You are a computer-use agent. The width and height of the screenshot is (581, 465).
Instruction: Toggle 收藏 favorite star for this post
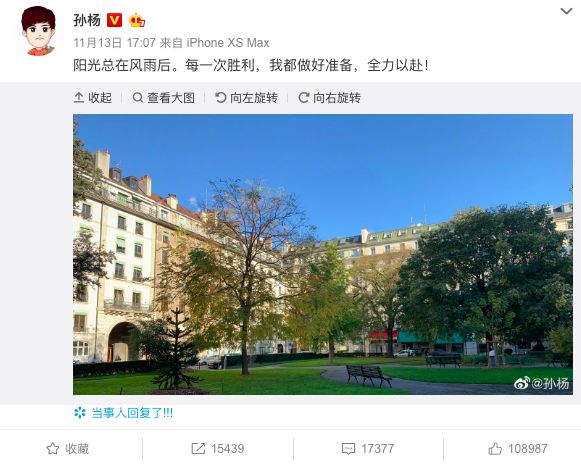tap(68, 449)
